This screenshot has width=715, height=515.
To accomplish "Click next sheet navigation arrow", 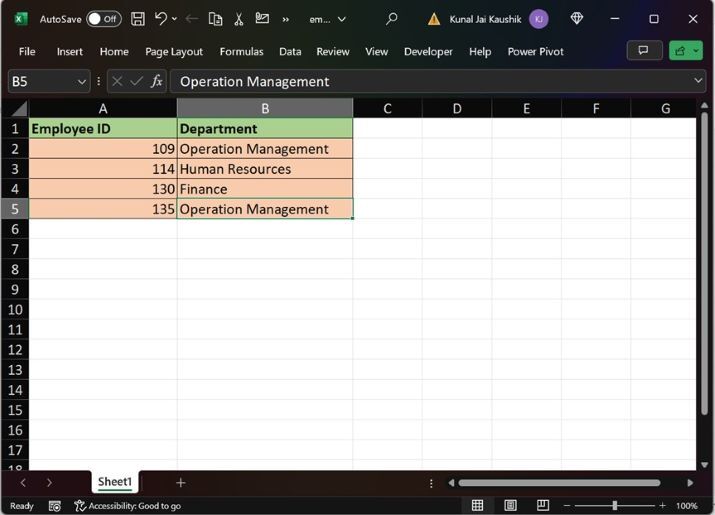I will pyautogui.click(x=49, y=482).
